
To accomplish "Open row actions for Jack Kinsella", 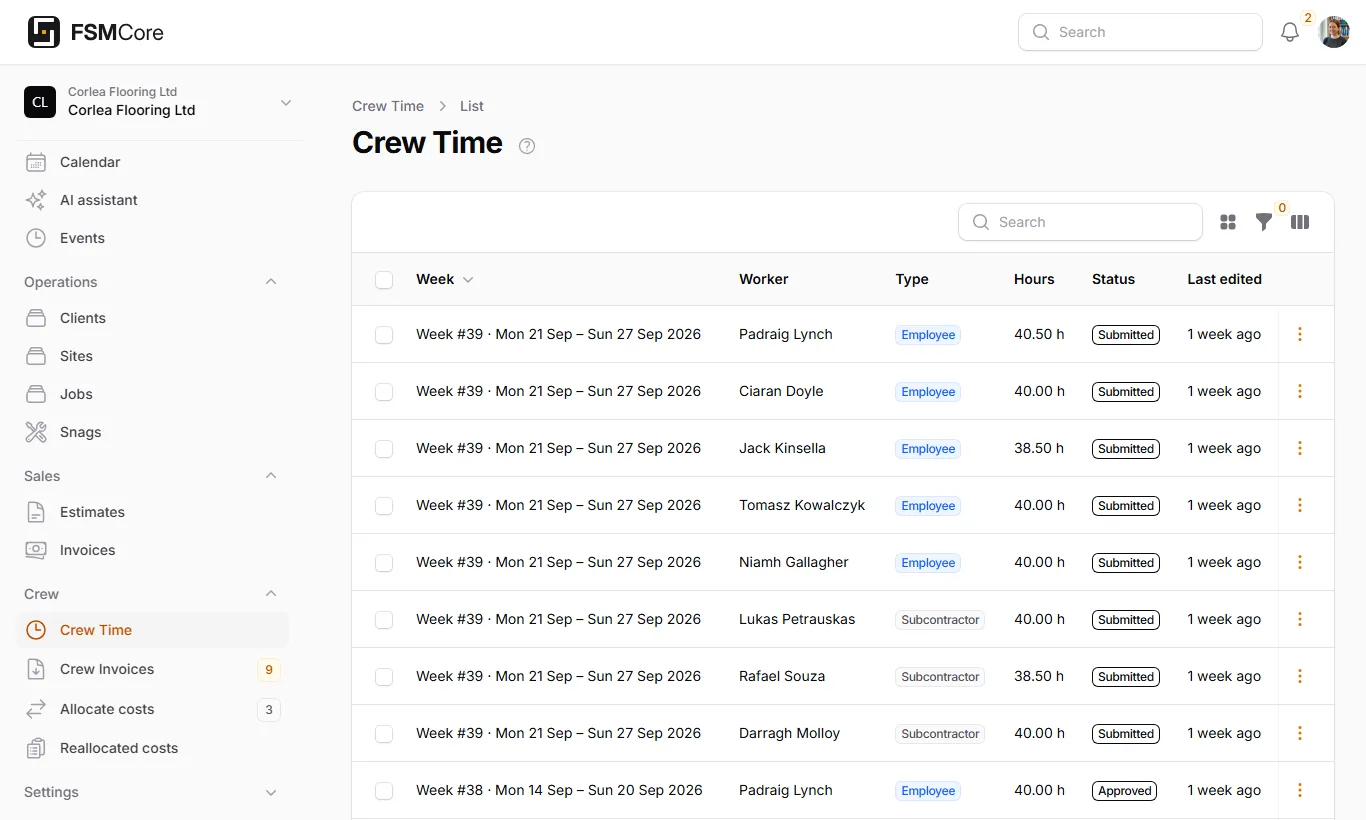I will point(1300,448).
